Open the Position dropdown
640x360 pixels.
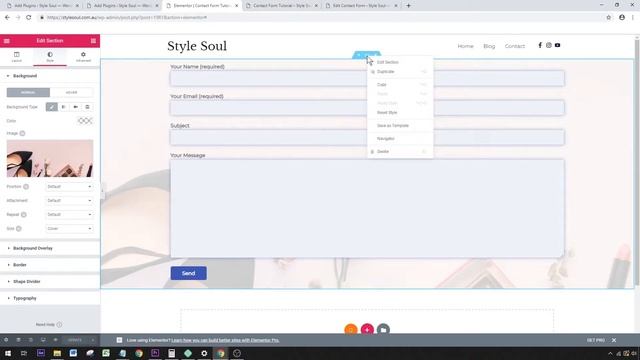69,187
